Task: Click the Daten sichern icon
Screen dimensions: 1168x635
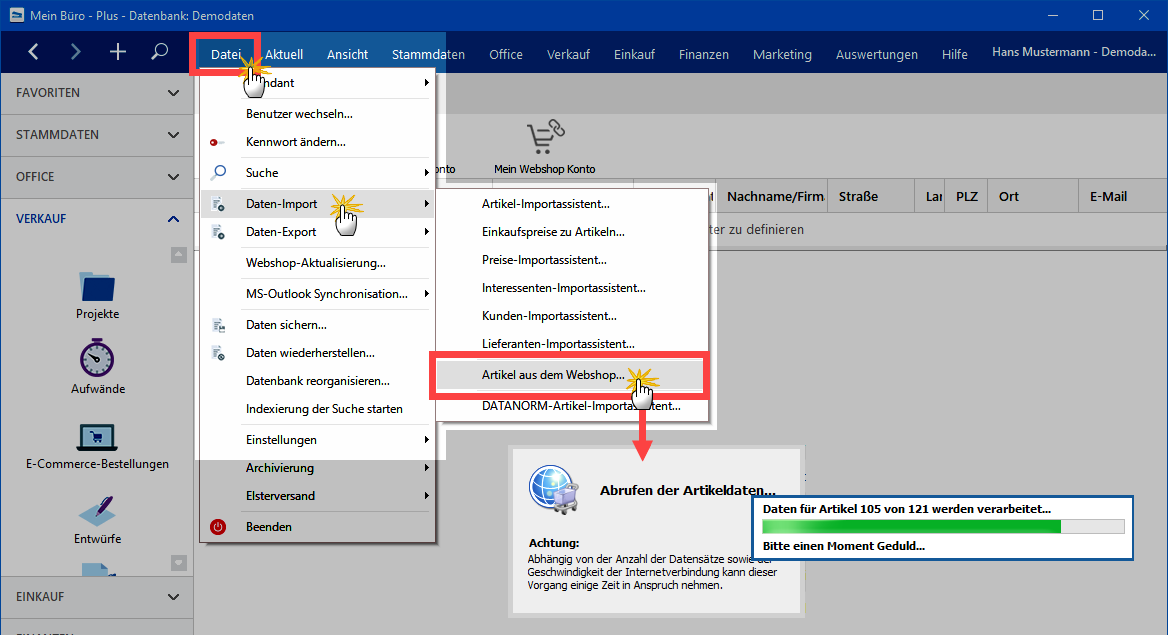Action: 218,325
